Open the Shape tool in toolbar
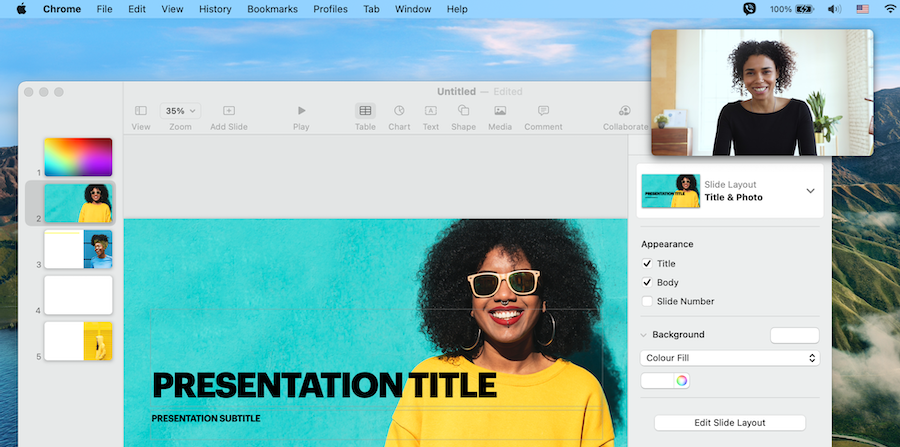The height and width of the screenshot is (447, 900). (x=463, y=111)
